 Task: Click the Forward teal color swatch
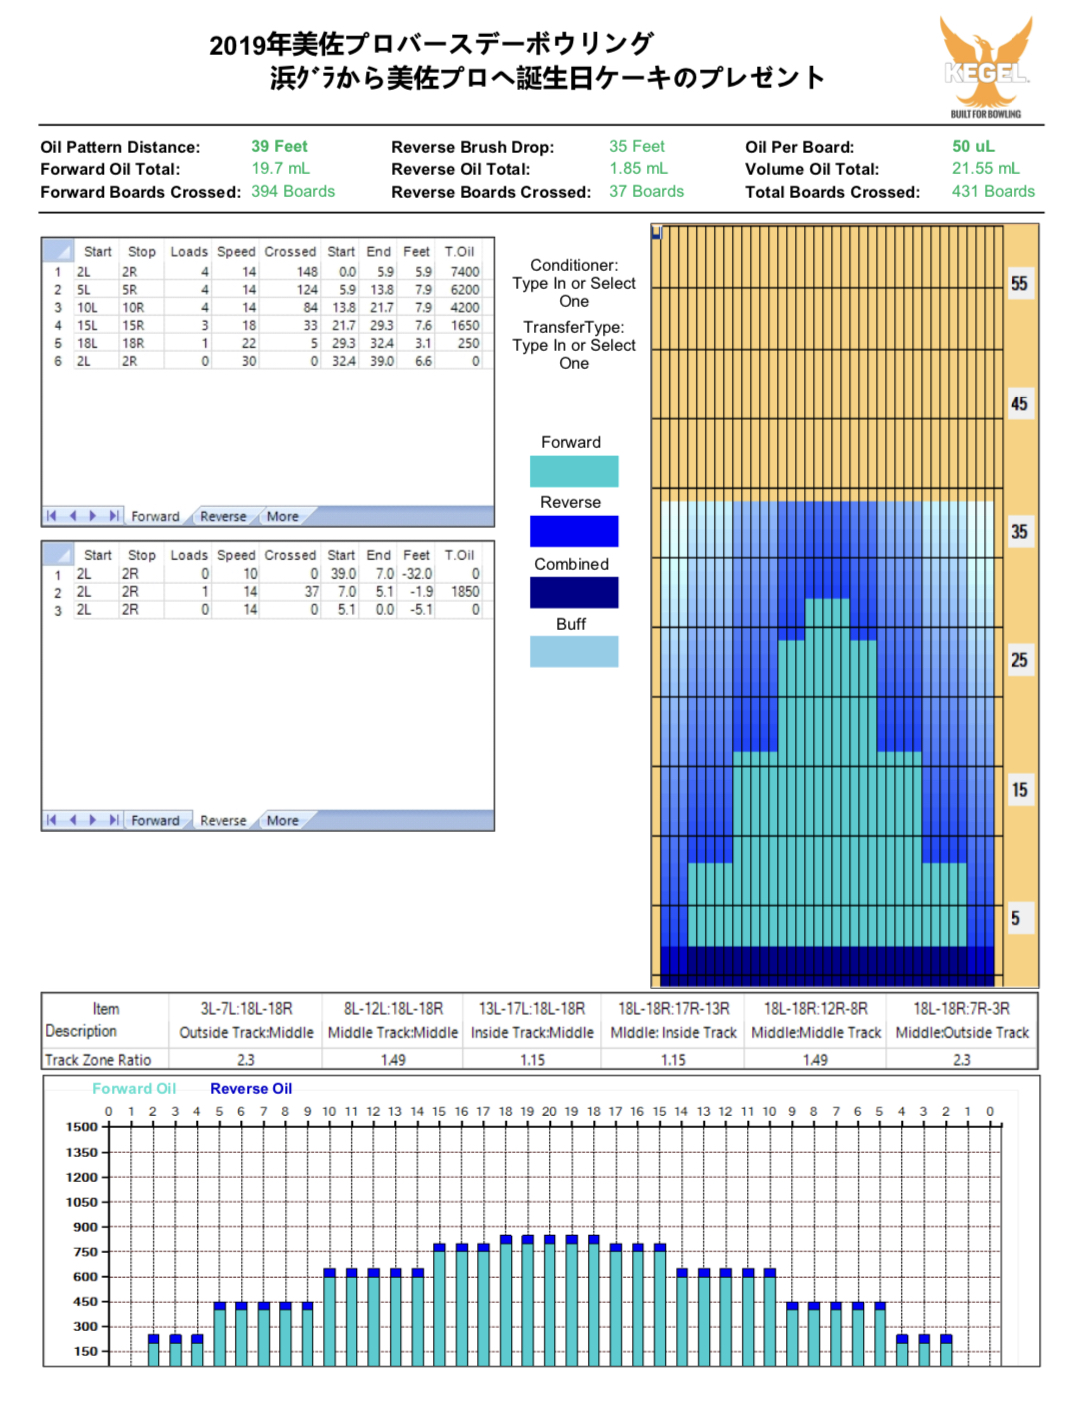574,471
